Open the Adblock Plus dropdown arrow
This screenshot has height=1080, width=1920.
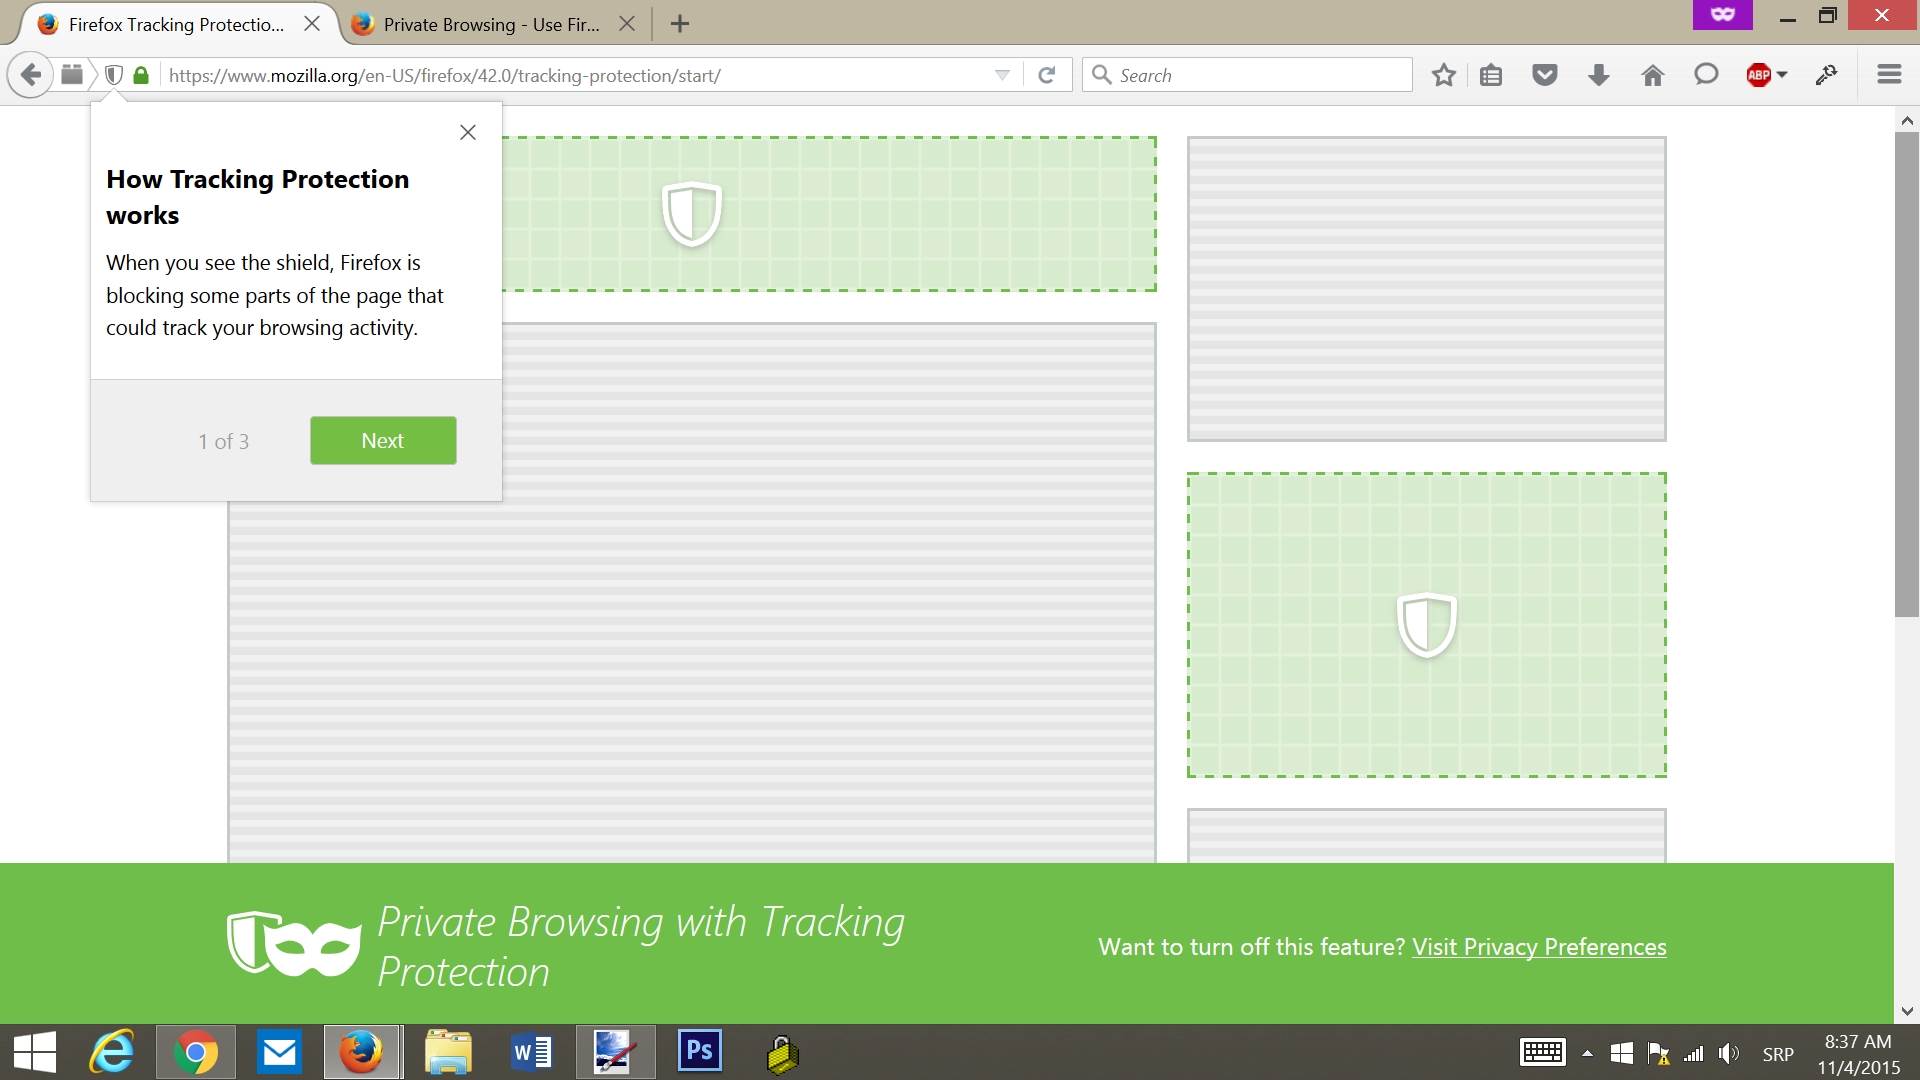click(1780, 74)
